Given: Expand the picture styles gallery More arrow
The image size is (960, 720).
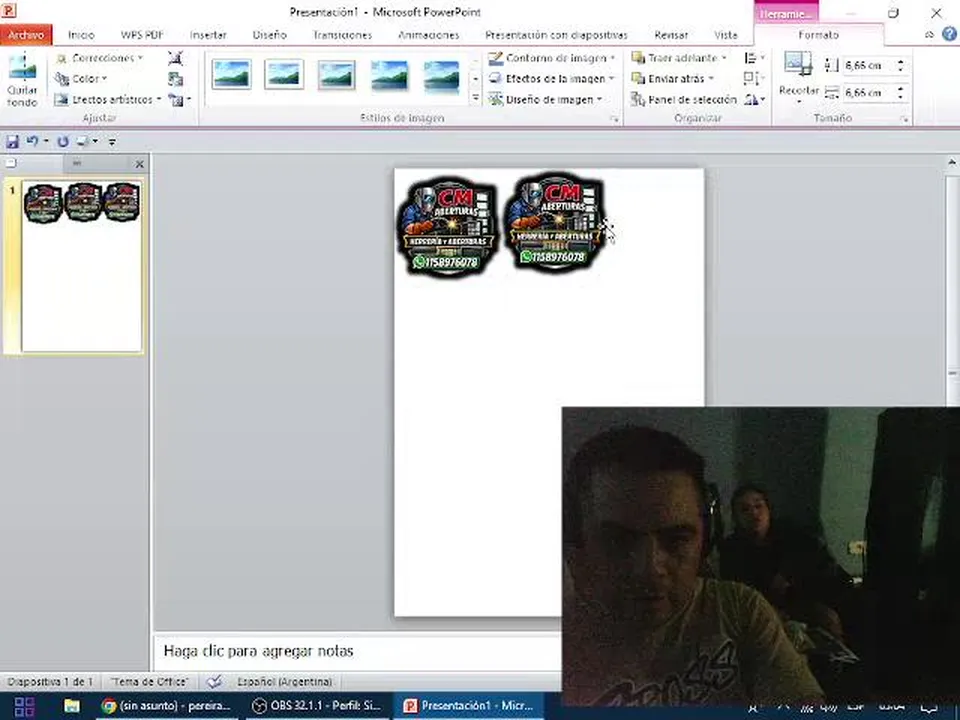Looking at the screenshot, I should [x=475, y=98].
